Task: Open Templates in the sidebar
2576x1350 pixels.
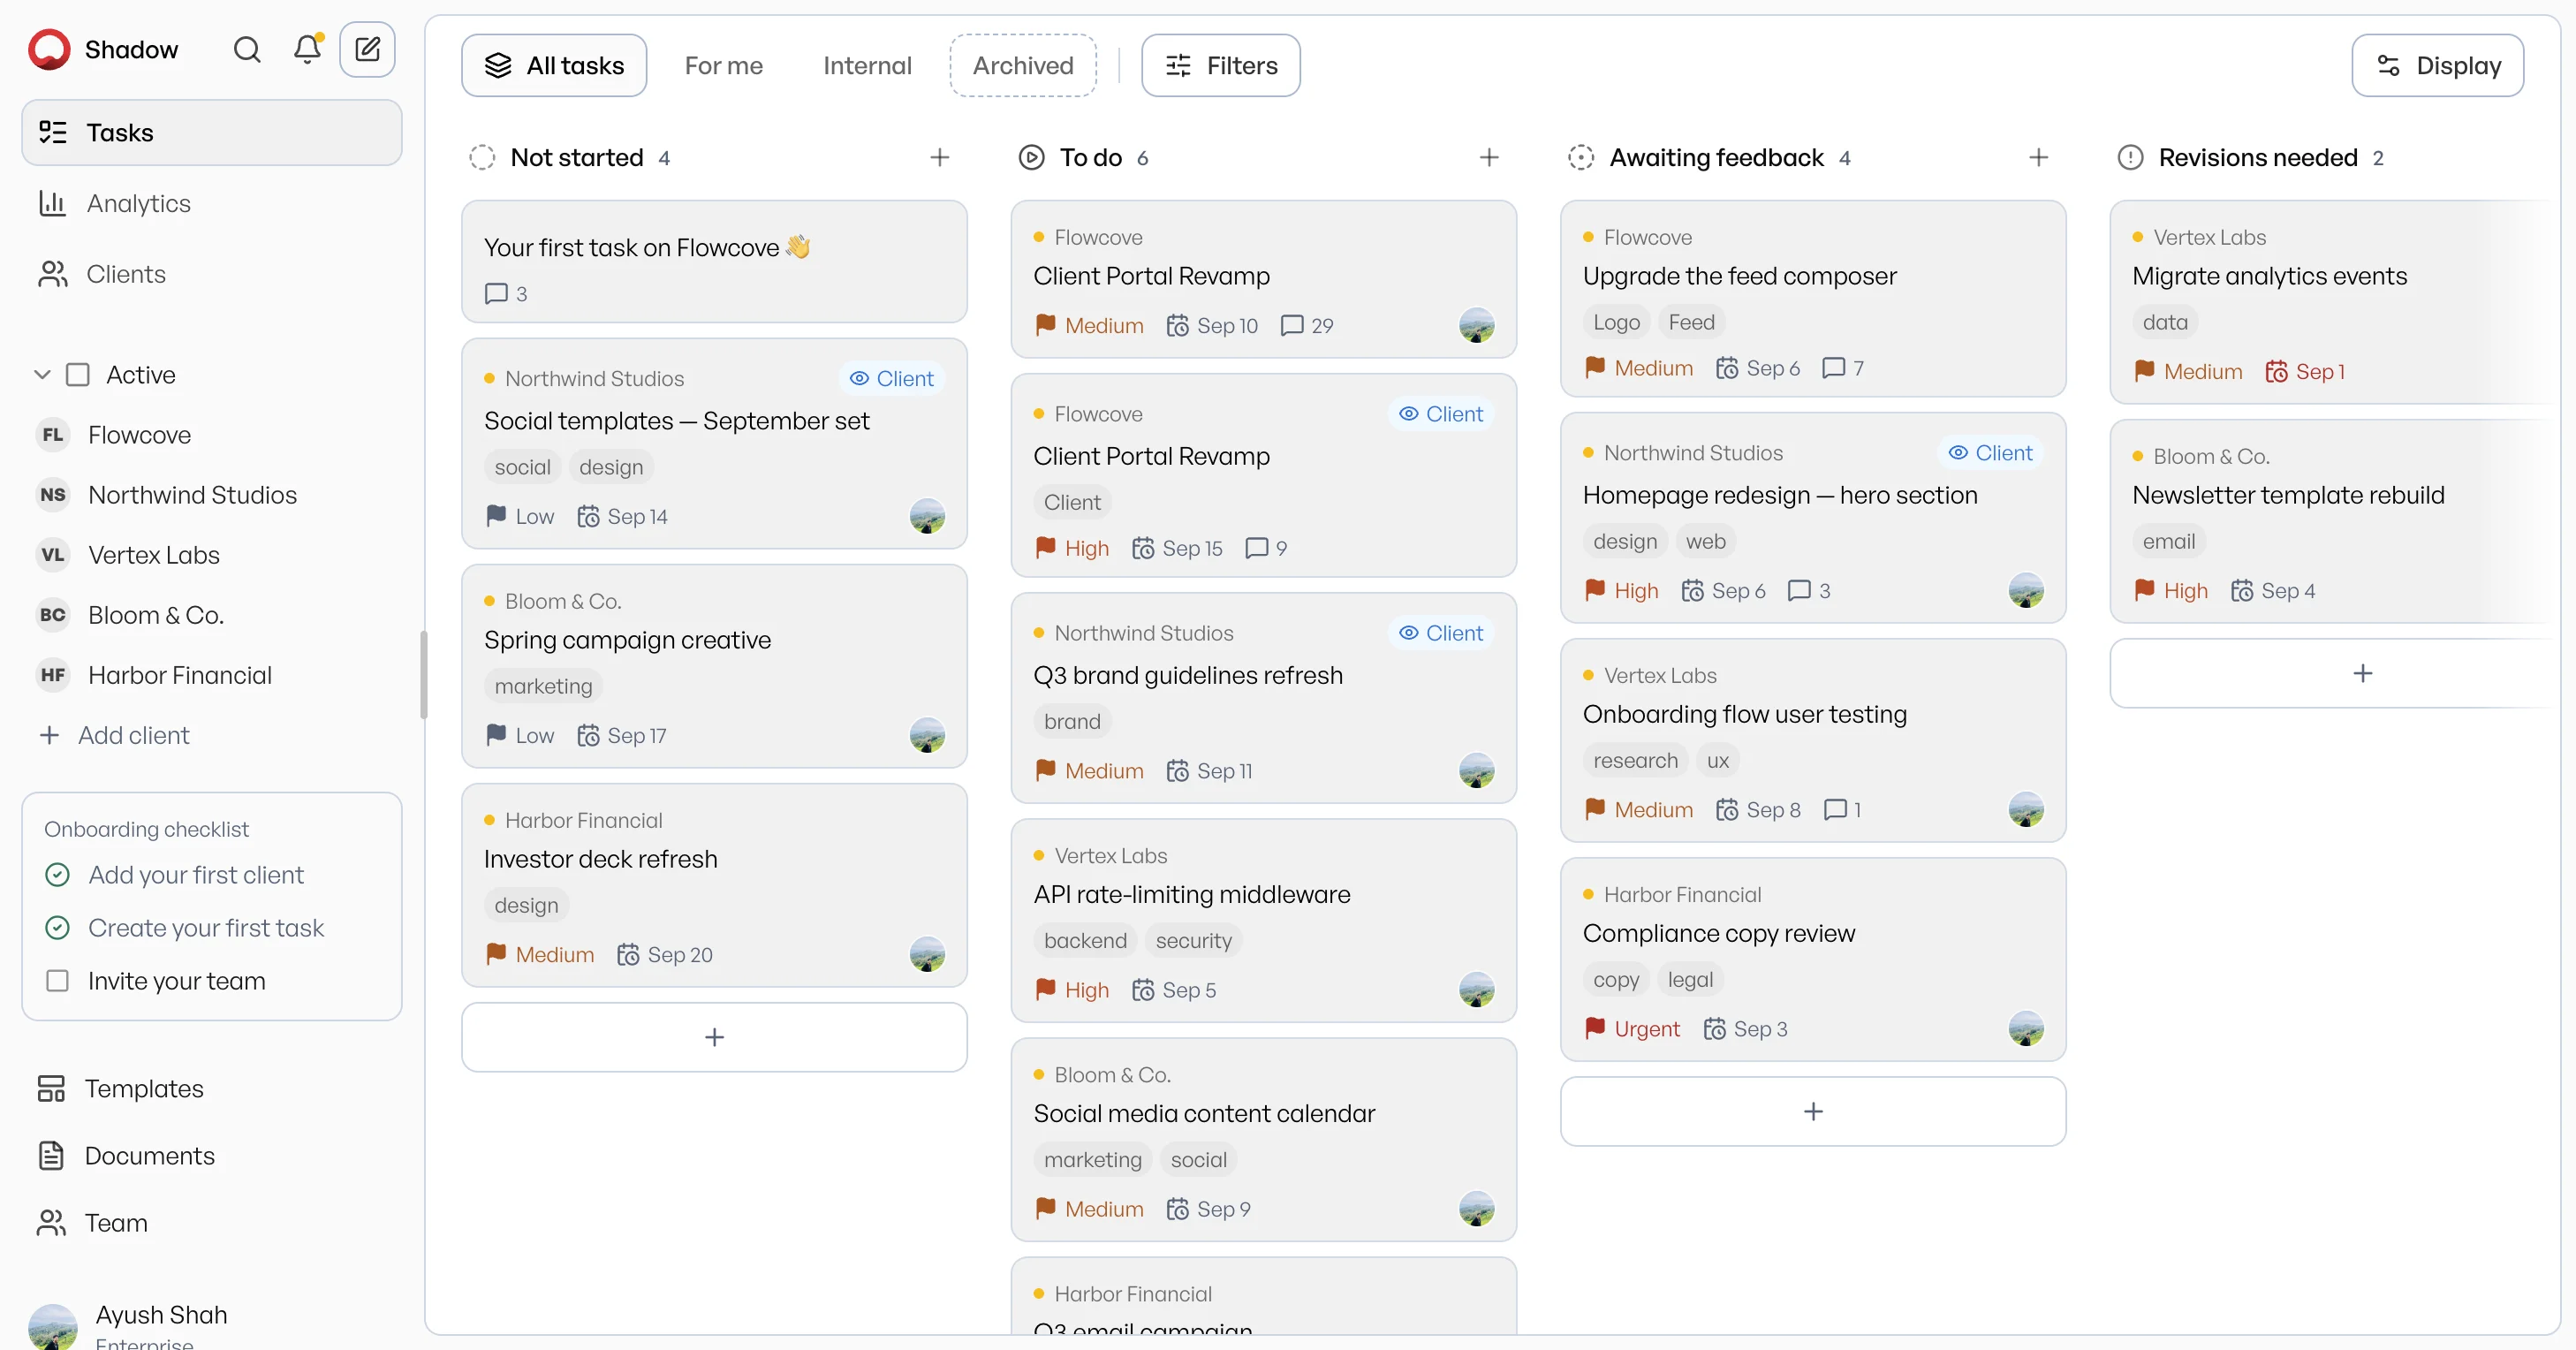Action: 212,1088
